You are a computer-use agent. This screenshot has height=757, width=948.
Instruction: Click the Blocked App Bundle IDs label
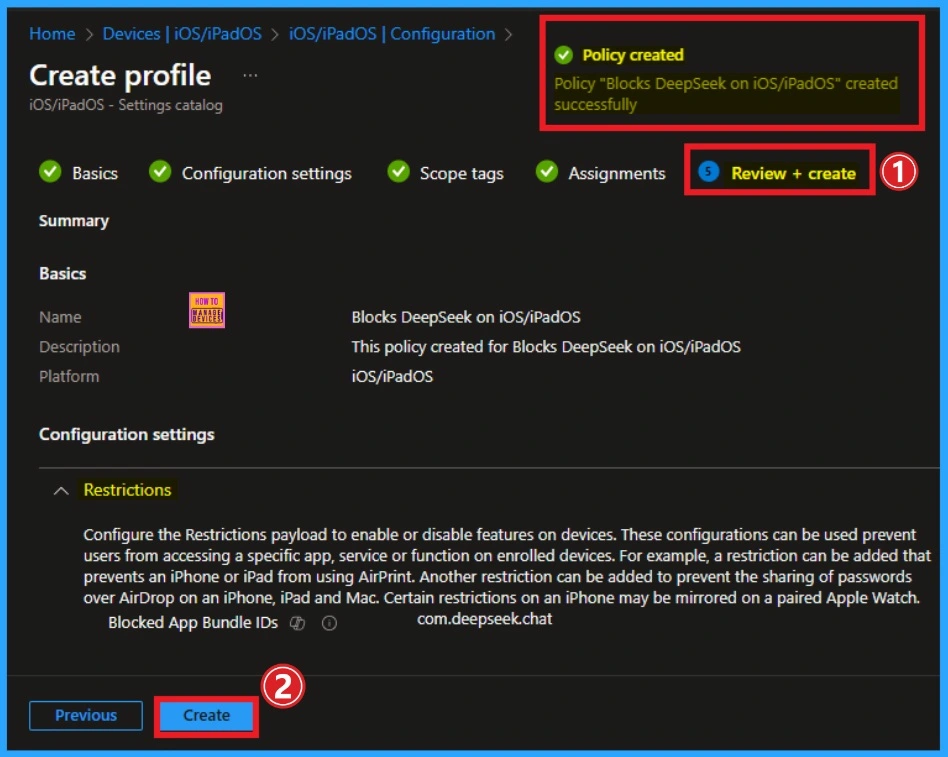pos(193,623)
